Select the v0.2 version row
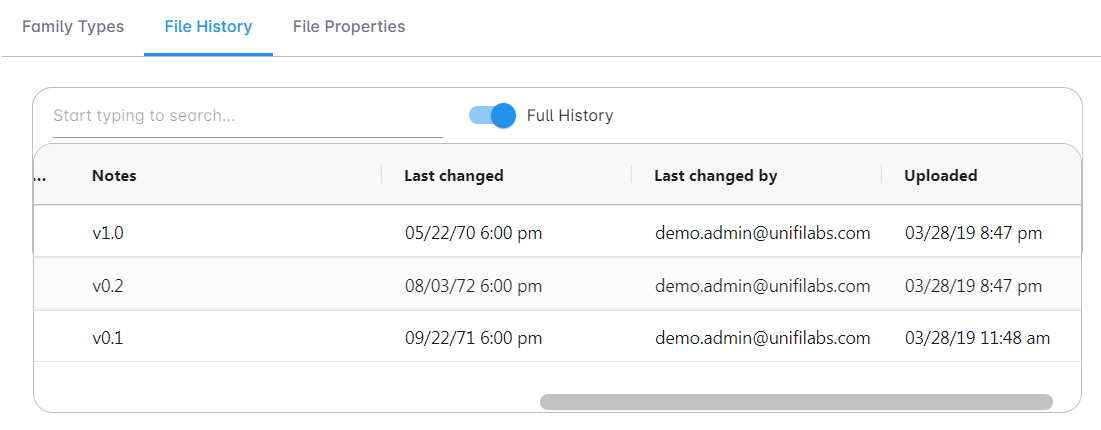This screenshot has height=430, width=1101. [x=107, y=286]
